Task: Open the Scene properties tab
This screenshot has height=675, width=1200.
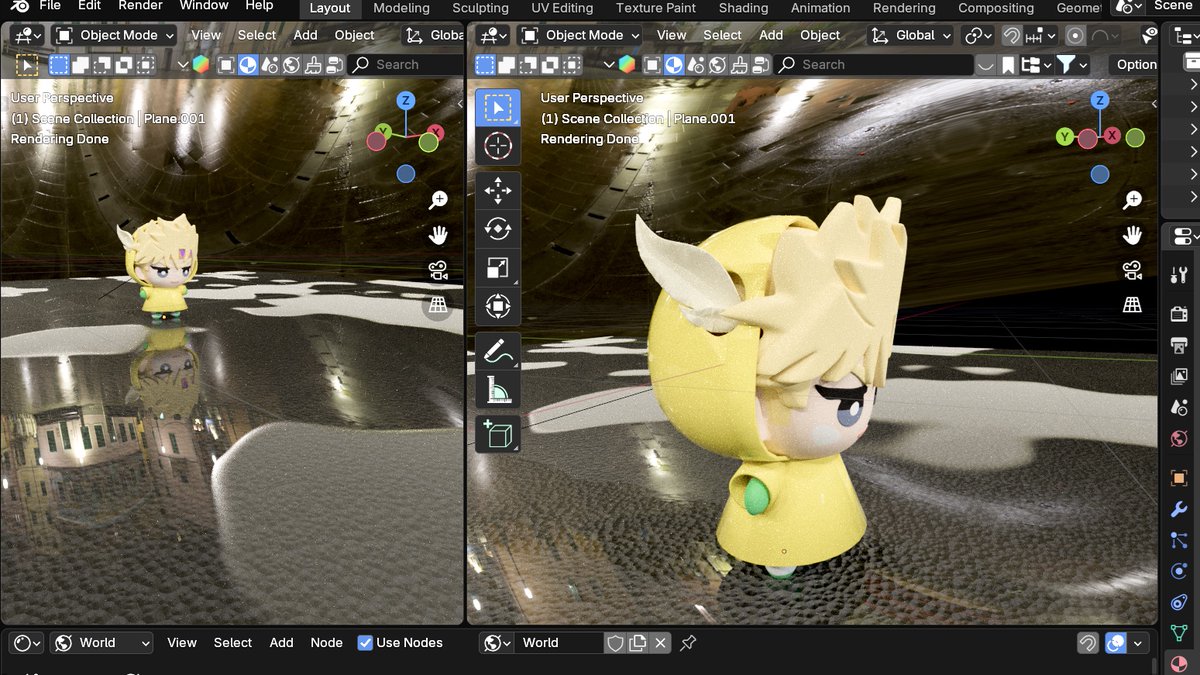Action: 1179,408
